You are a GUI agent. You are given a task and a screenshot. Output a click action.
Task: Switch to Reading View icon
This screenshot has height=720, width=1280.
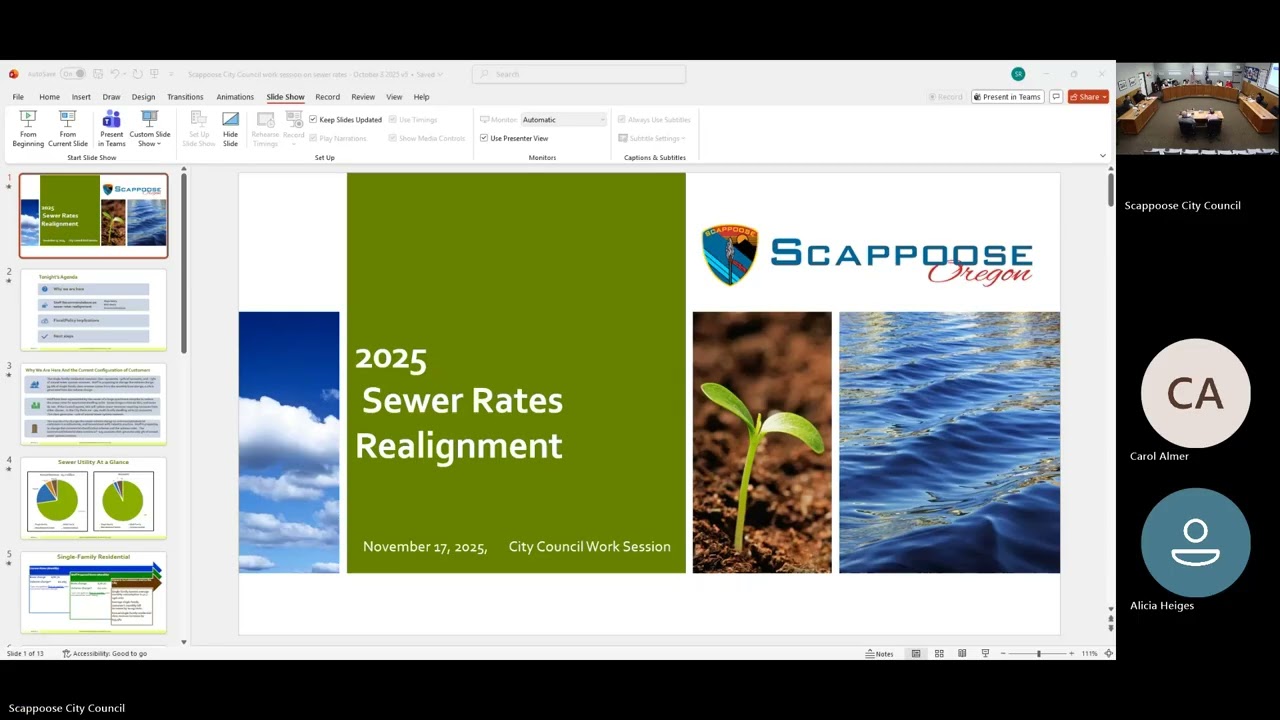coord(962,653)
